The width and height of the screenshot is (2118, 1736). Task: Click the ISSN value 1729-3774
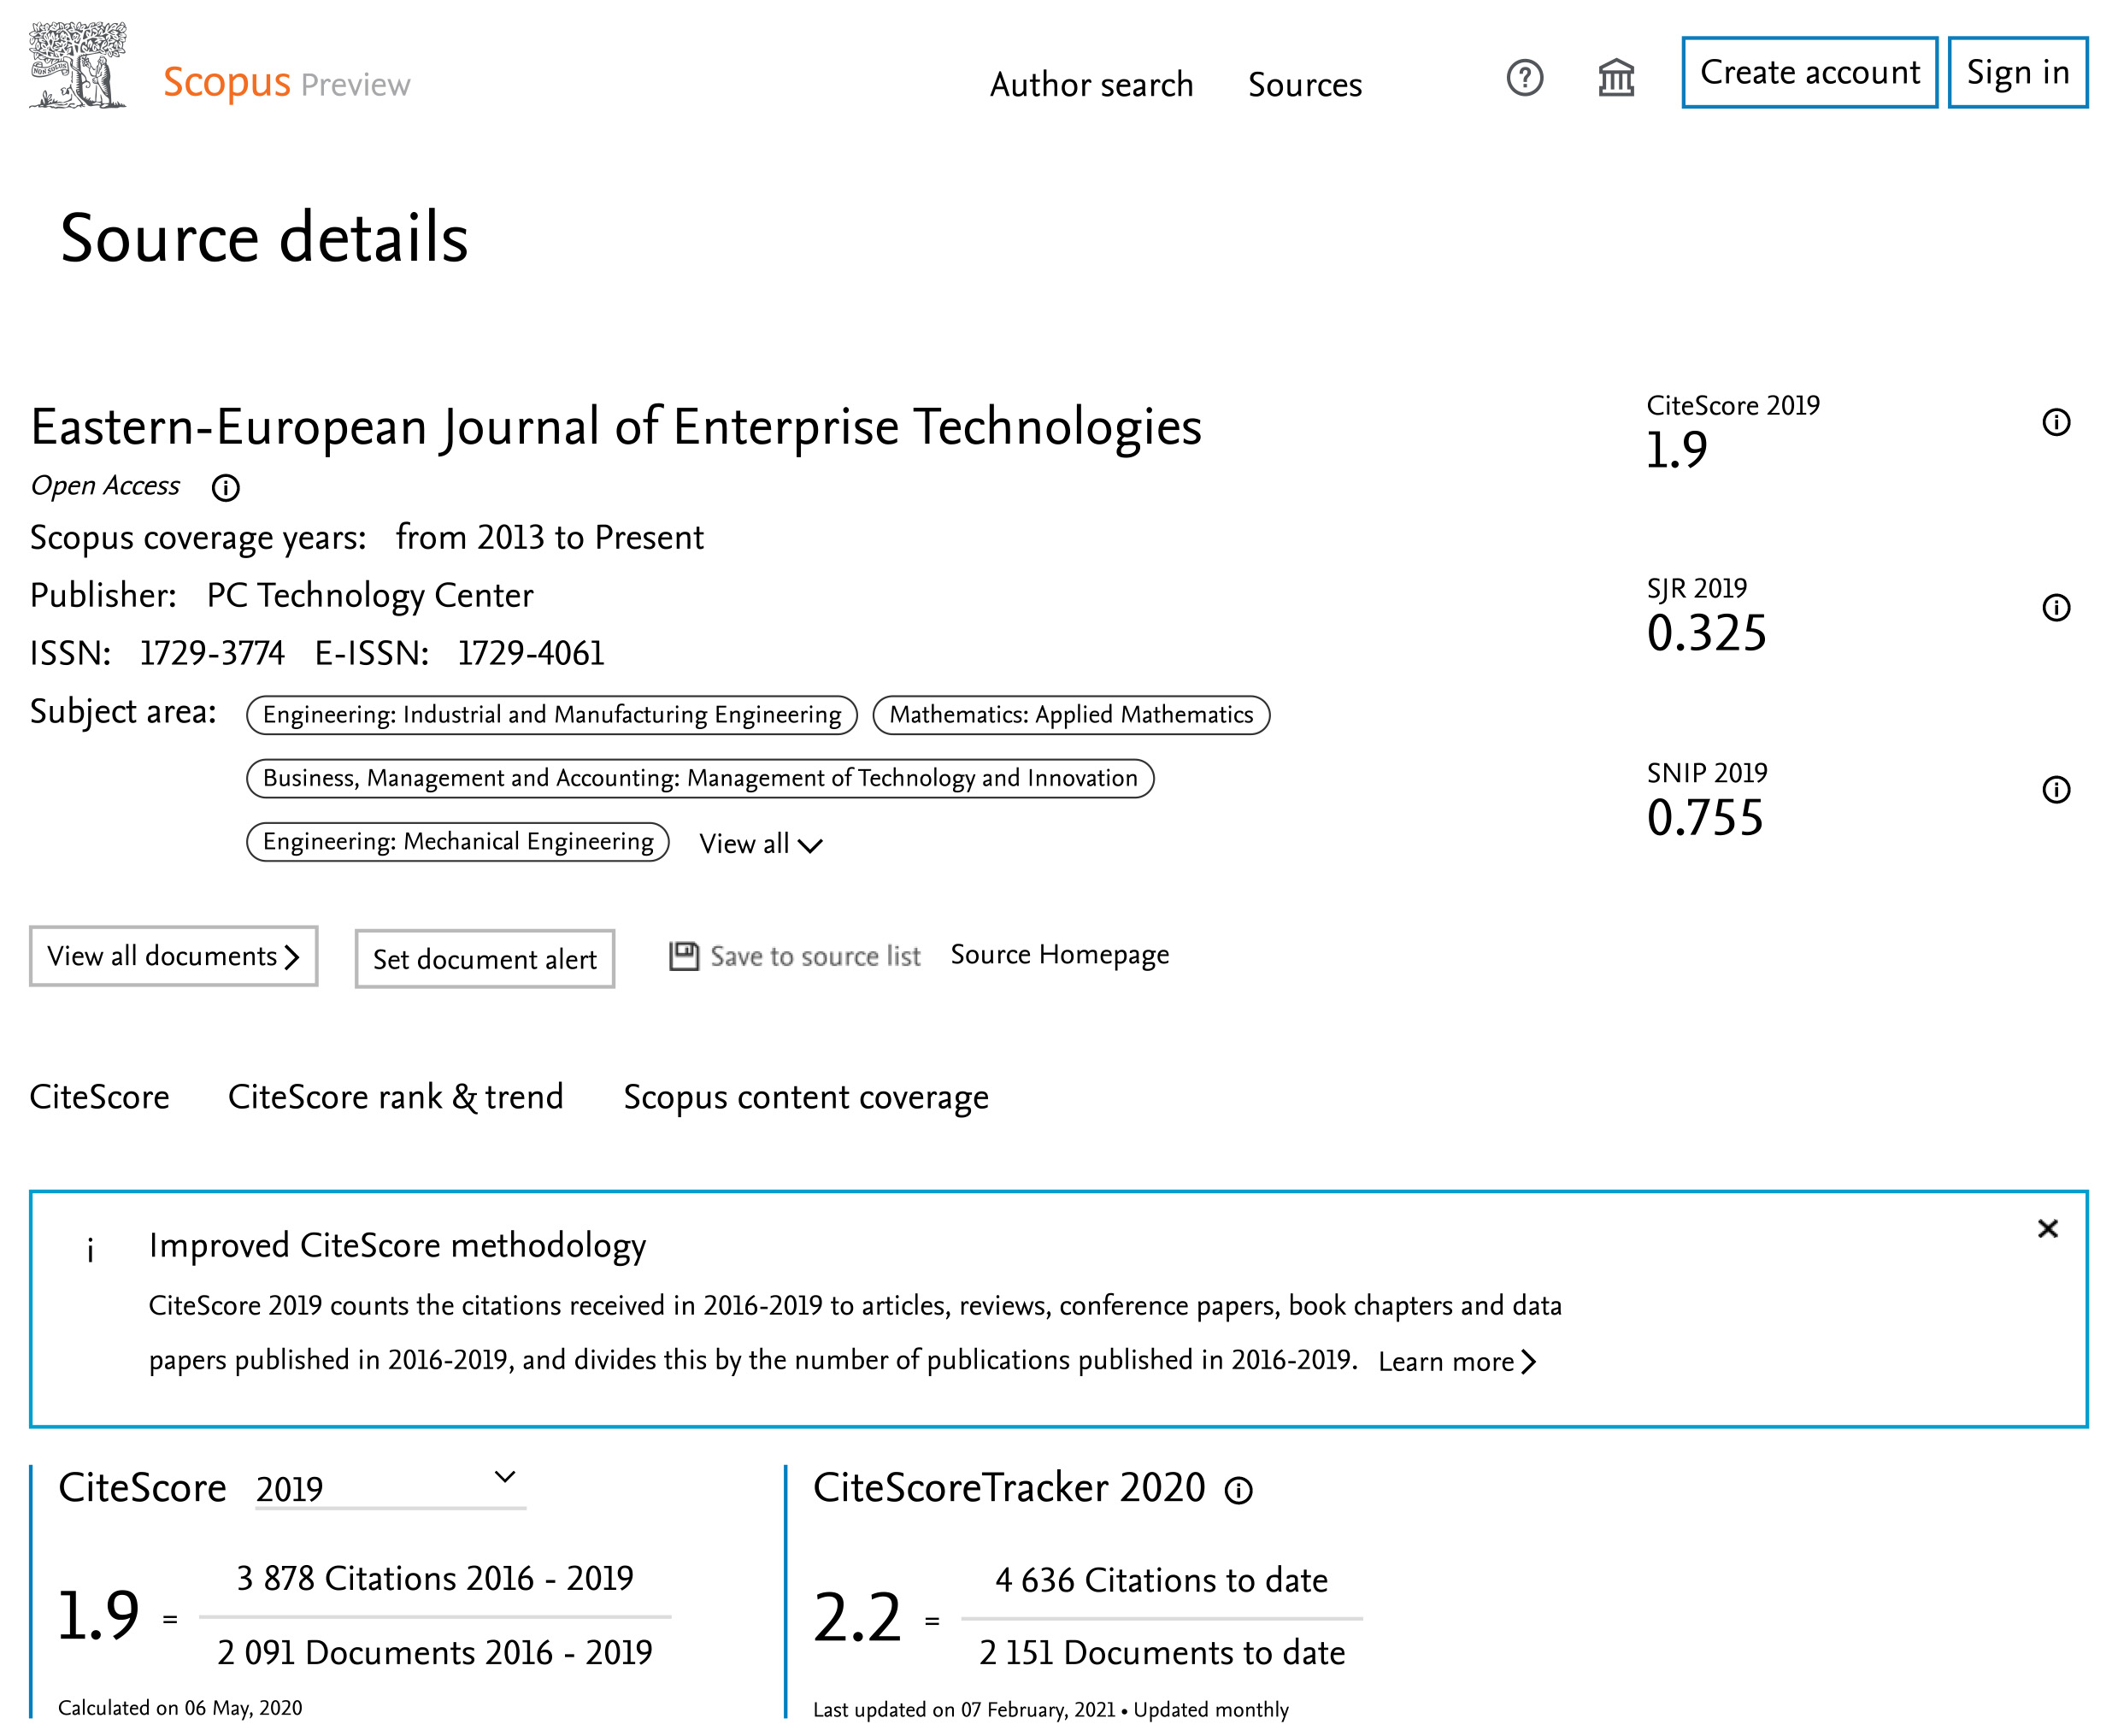click(212, 654)
